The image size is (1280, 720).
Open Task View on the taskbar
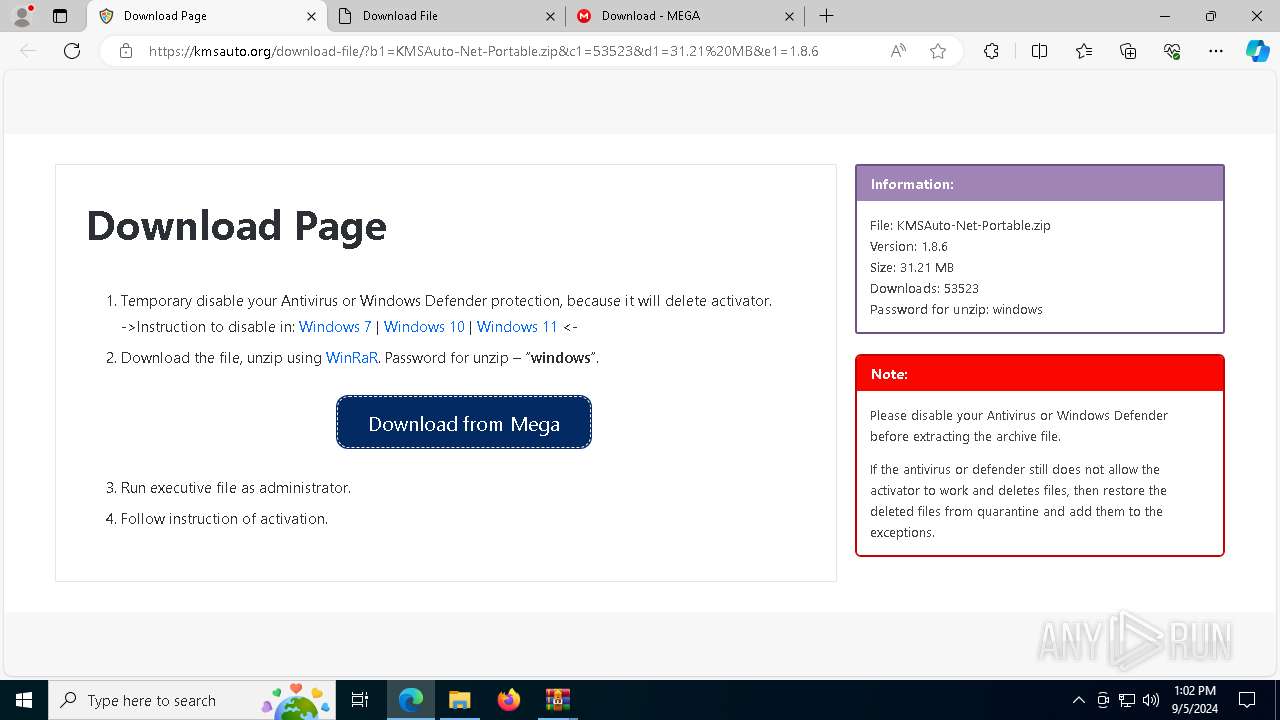click(x=360, y=700)
